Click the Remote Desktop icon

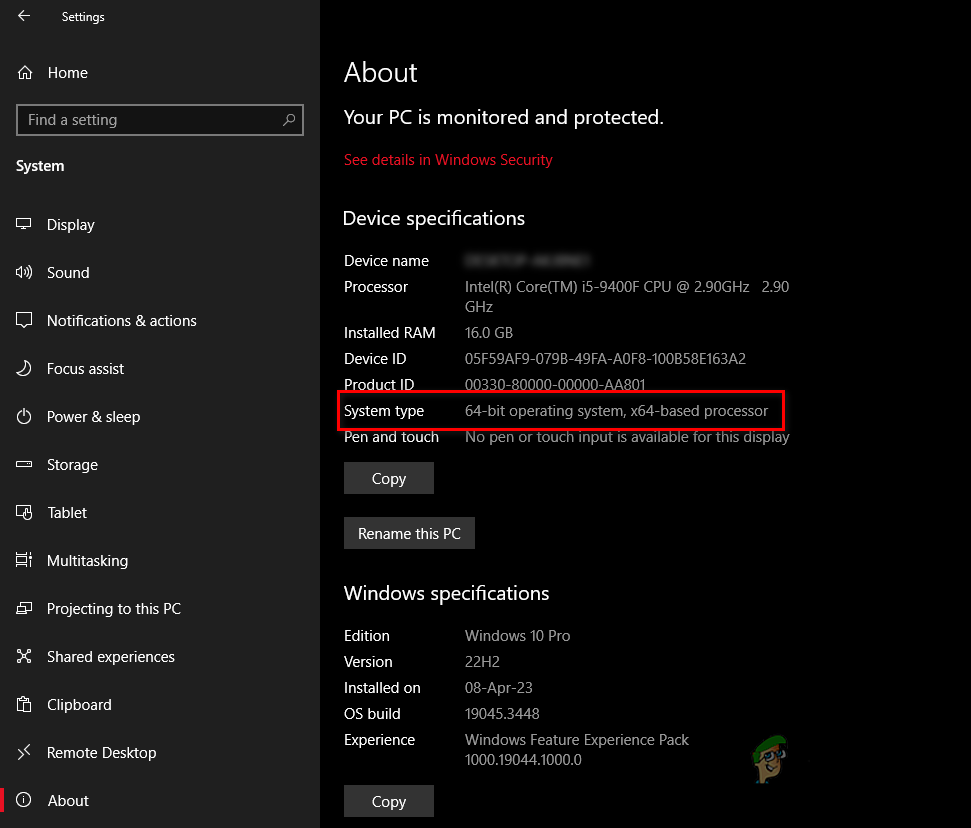coord(25,753)
